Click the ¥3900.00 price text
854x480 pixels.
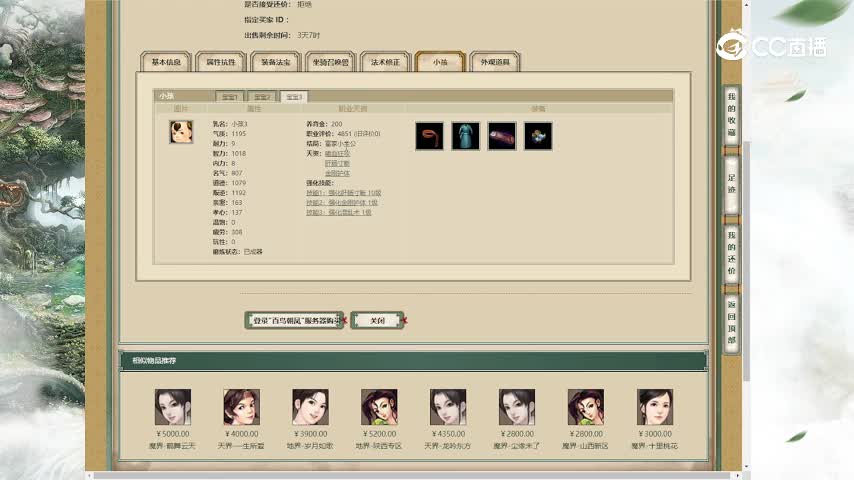[310, 434]
